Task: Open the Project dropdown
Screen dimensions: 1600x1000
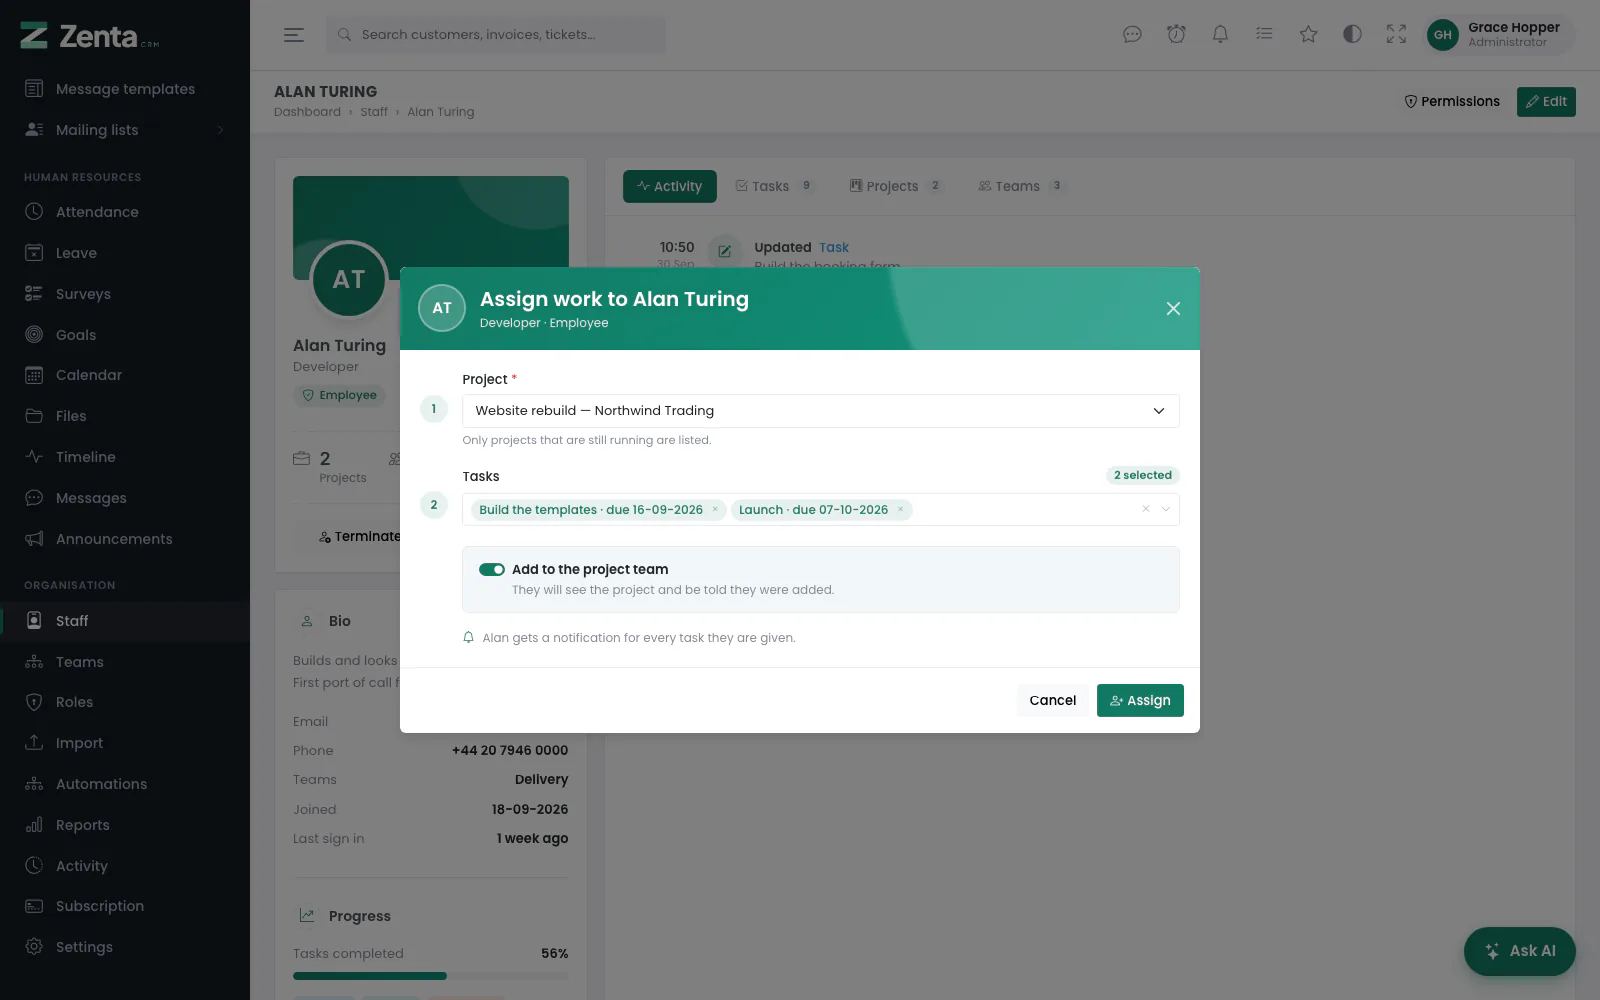Action: [820, 411]
